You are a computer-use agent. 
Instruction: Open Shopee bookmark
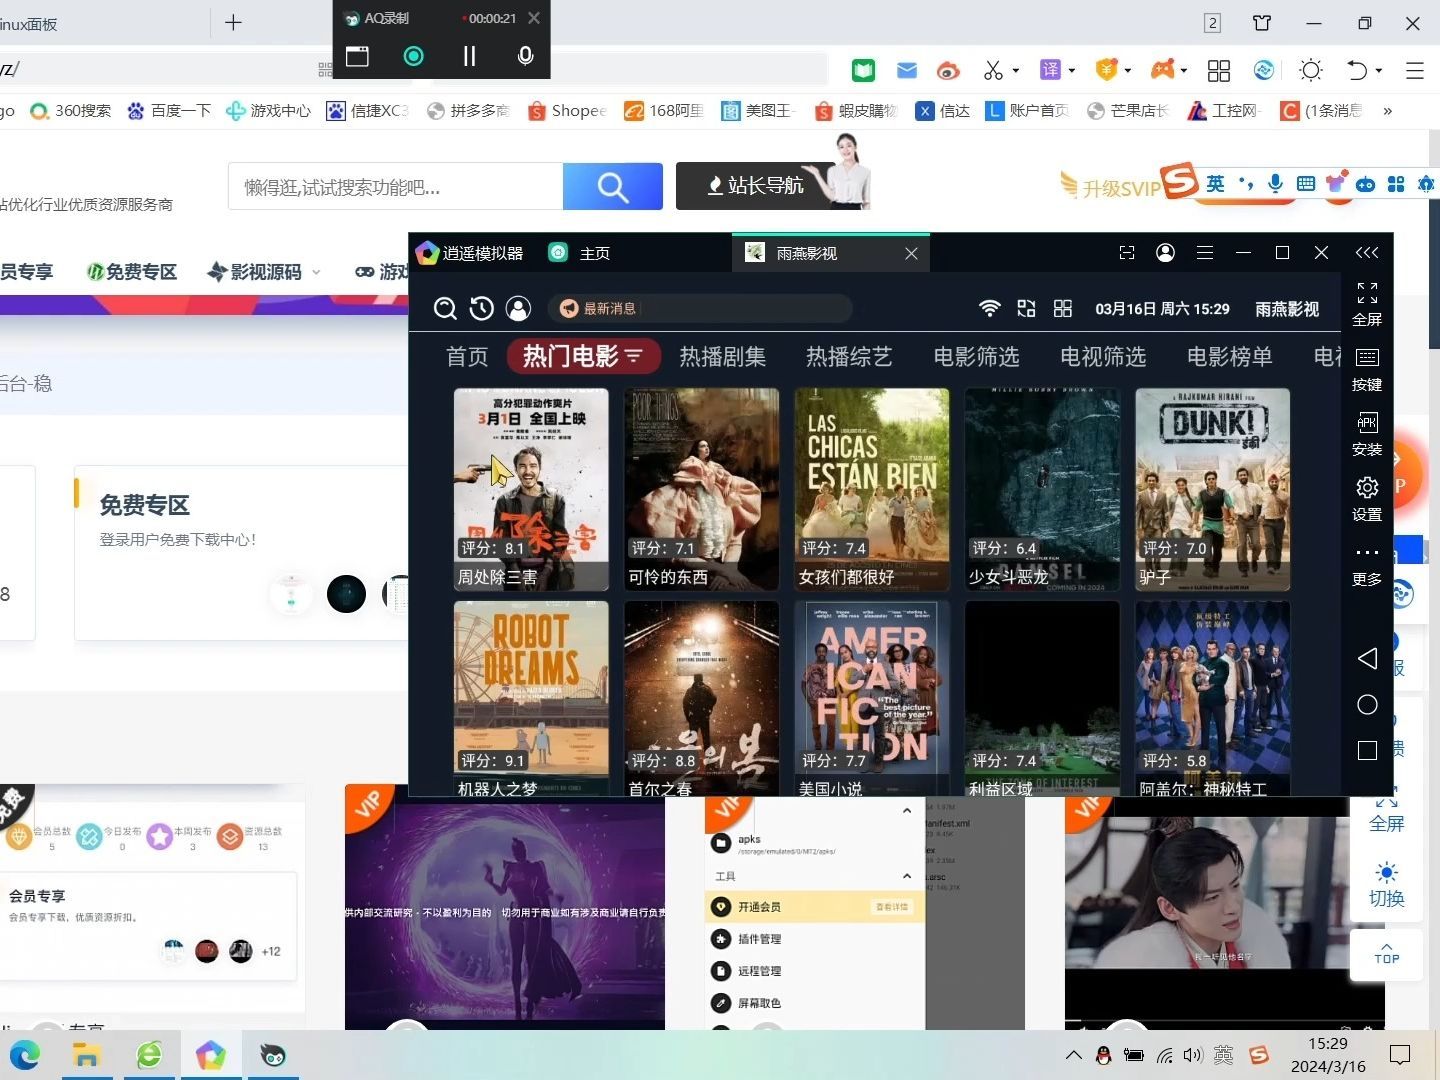point(567,111)
